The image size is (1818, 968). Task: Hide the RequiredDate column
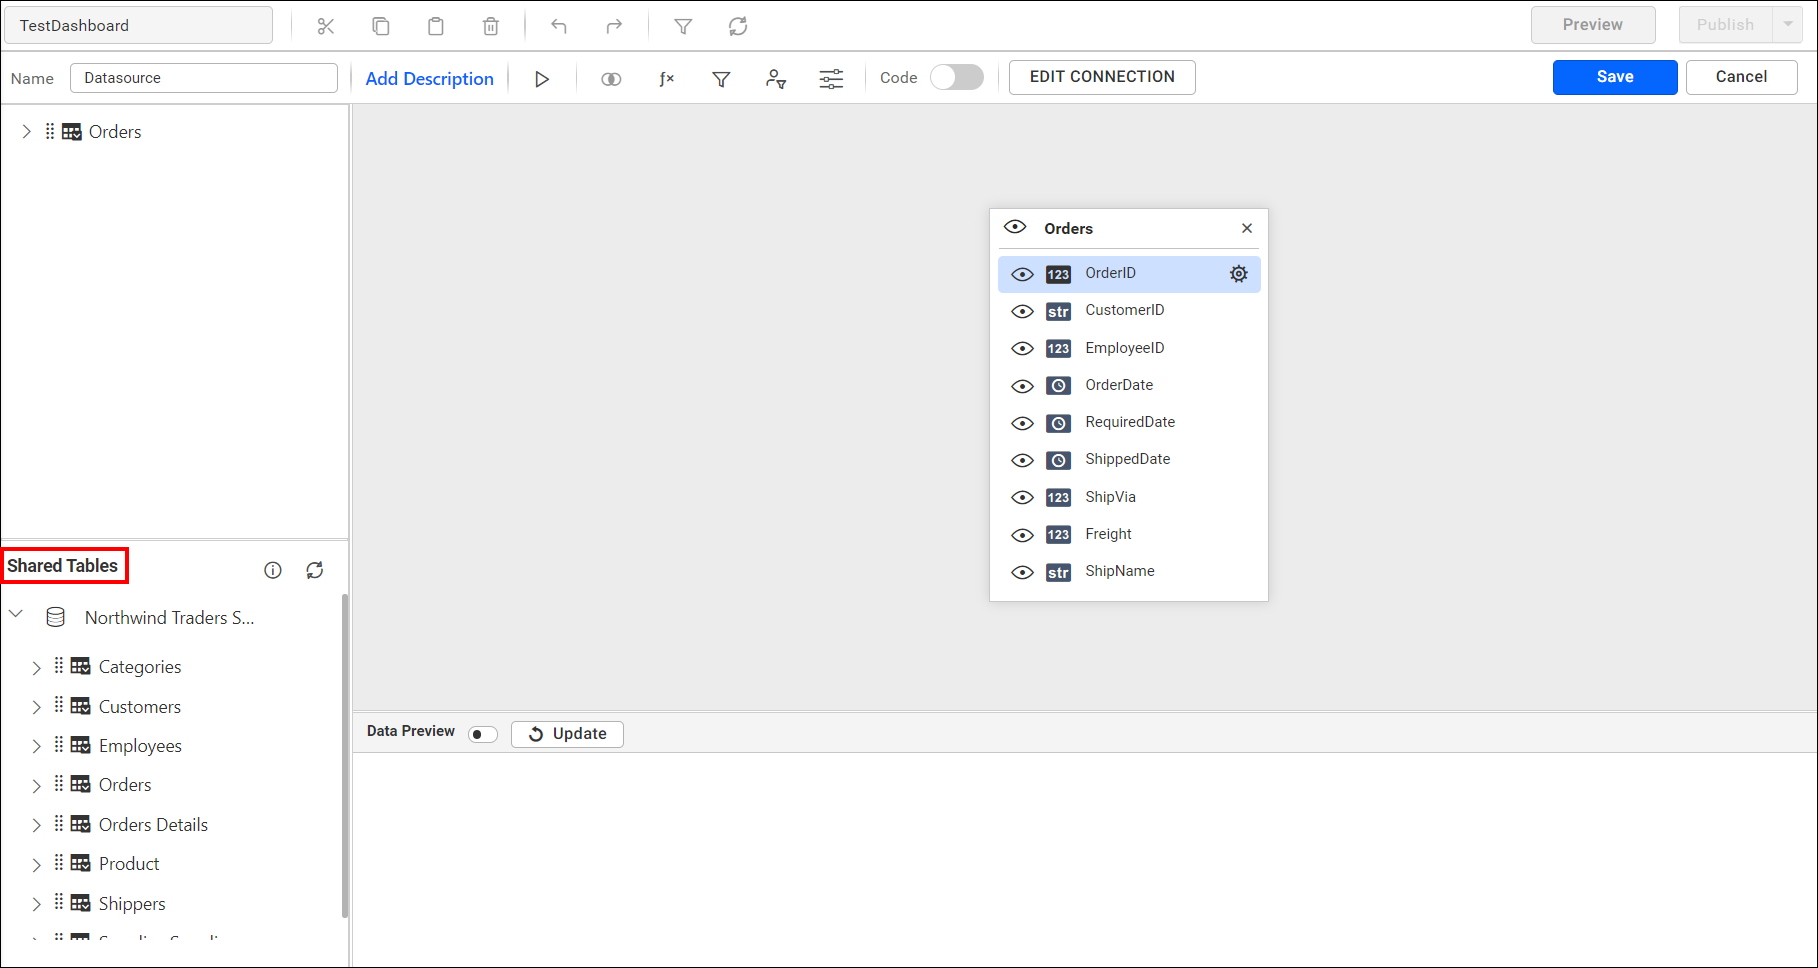coord(1022,423)
